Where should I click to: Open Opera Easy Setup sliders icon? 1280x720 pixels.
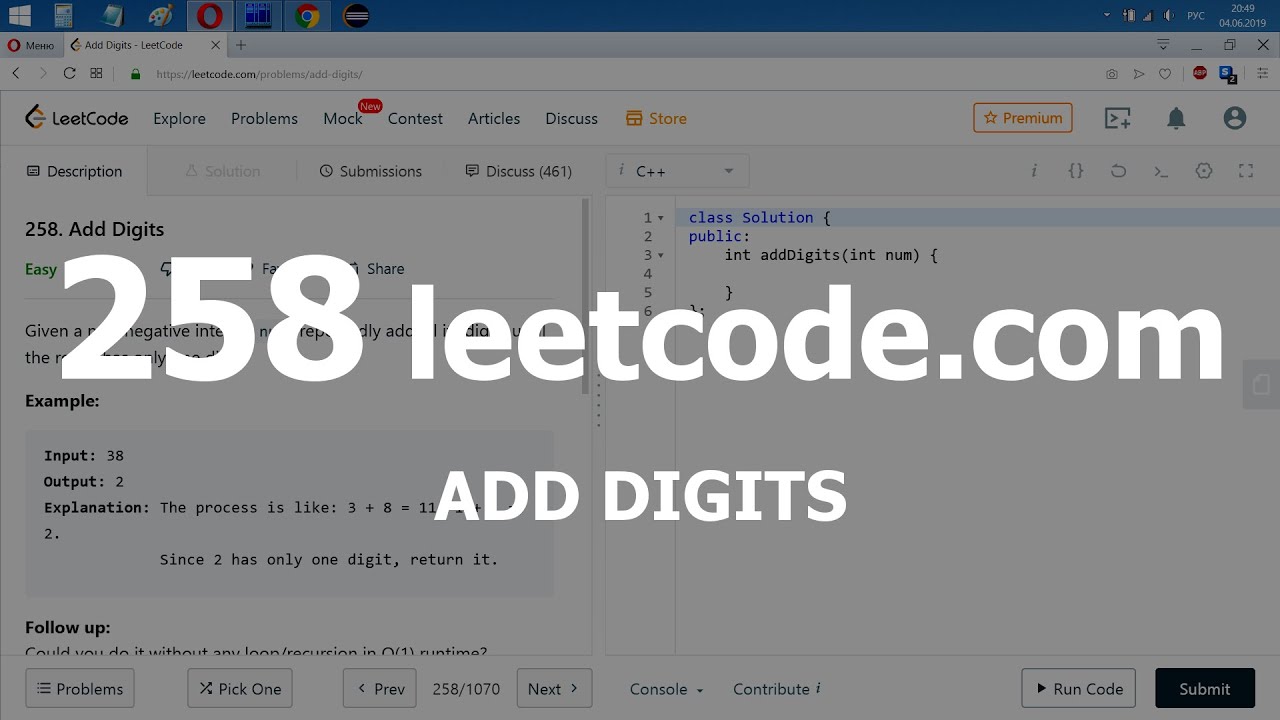(x=1262, y=74)
